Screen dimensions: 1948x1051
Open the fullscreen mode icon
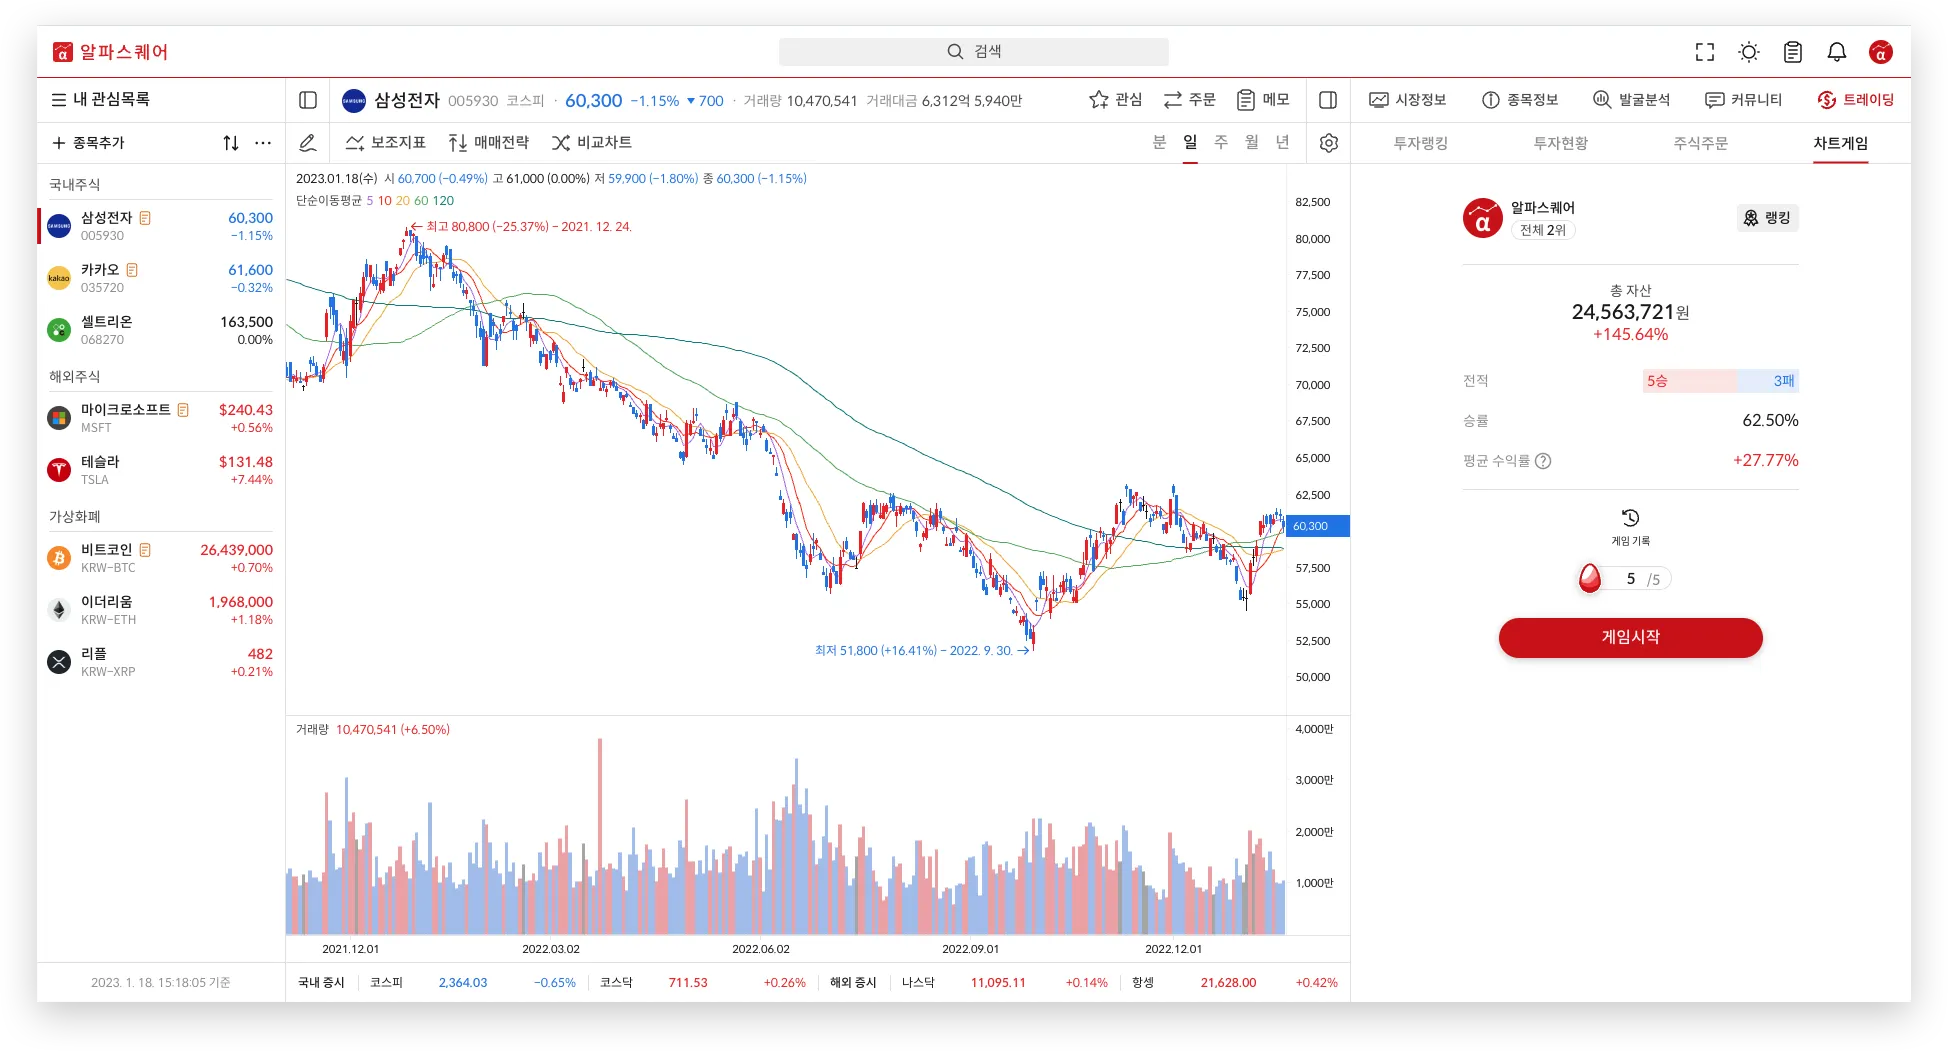pos(1705,52)
